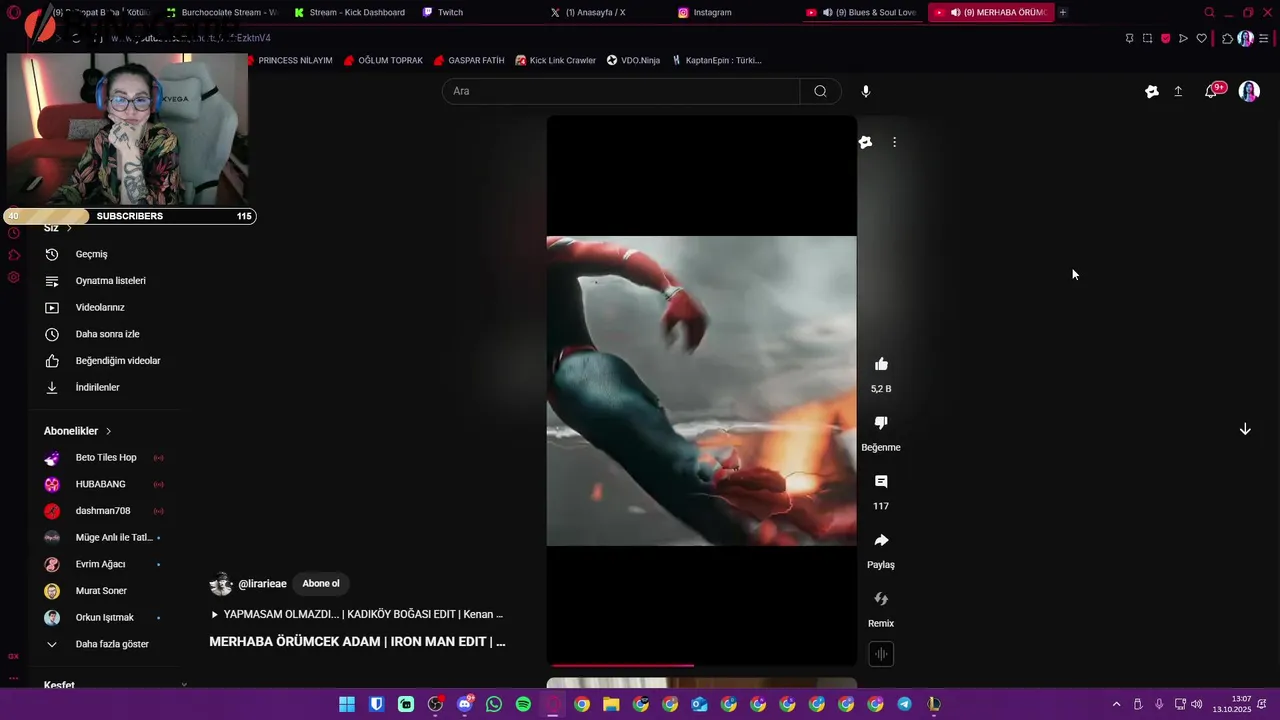This screenshot has width=1280, height=720.
Task: Open the KaptanEpin bookmark
Action: 717,60
